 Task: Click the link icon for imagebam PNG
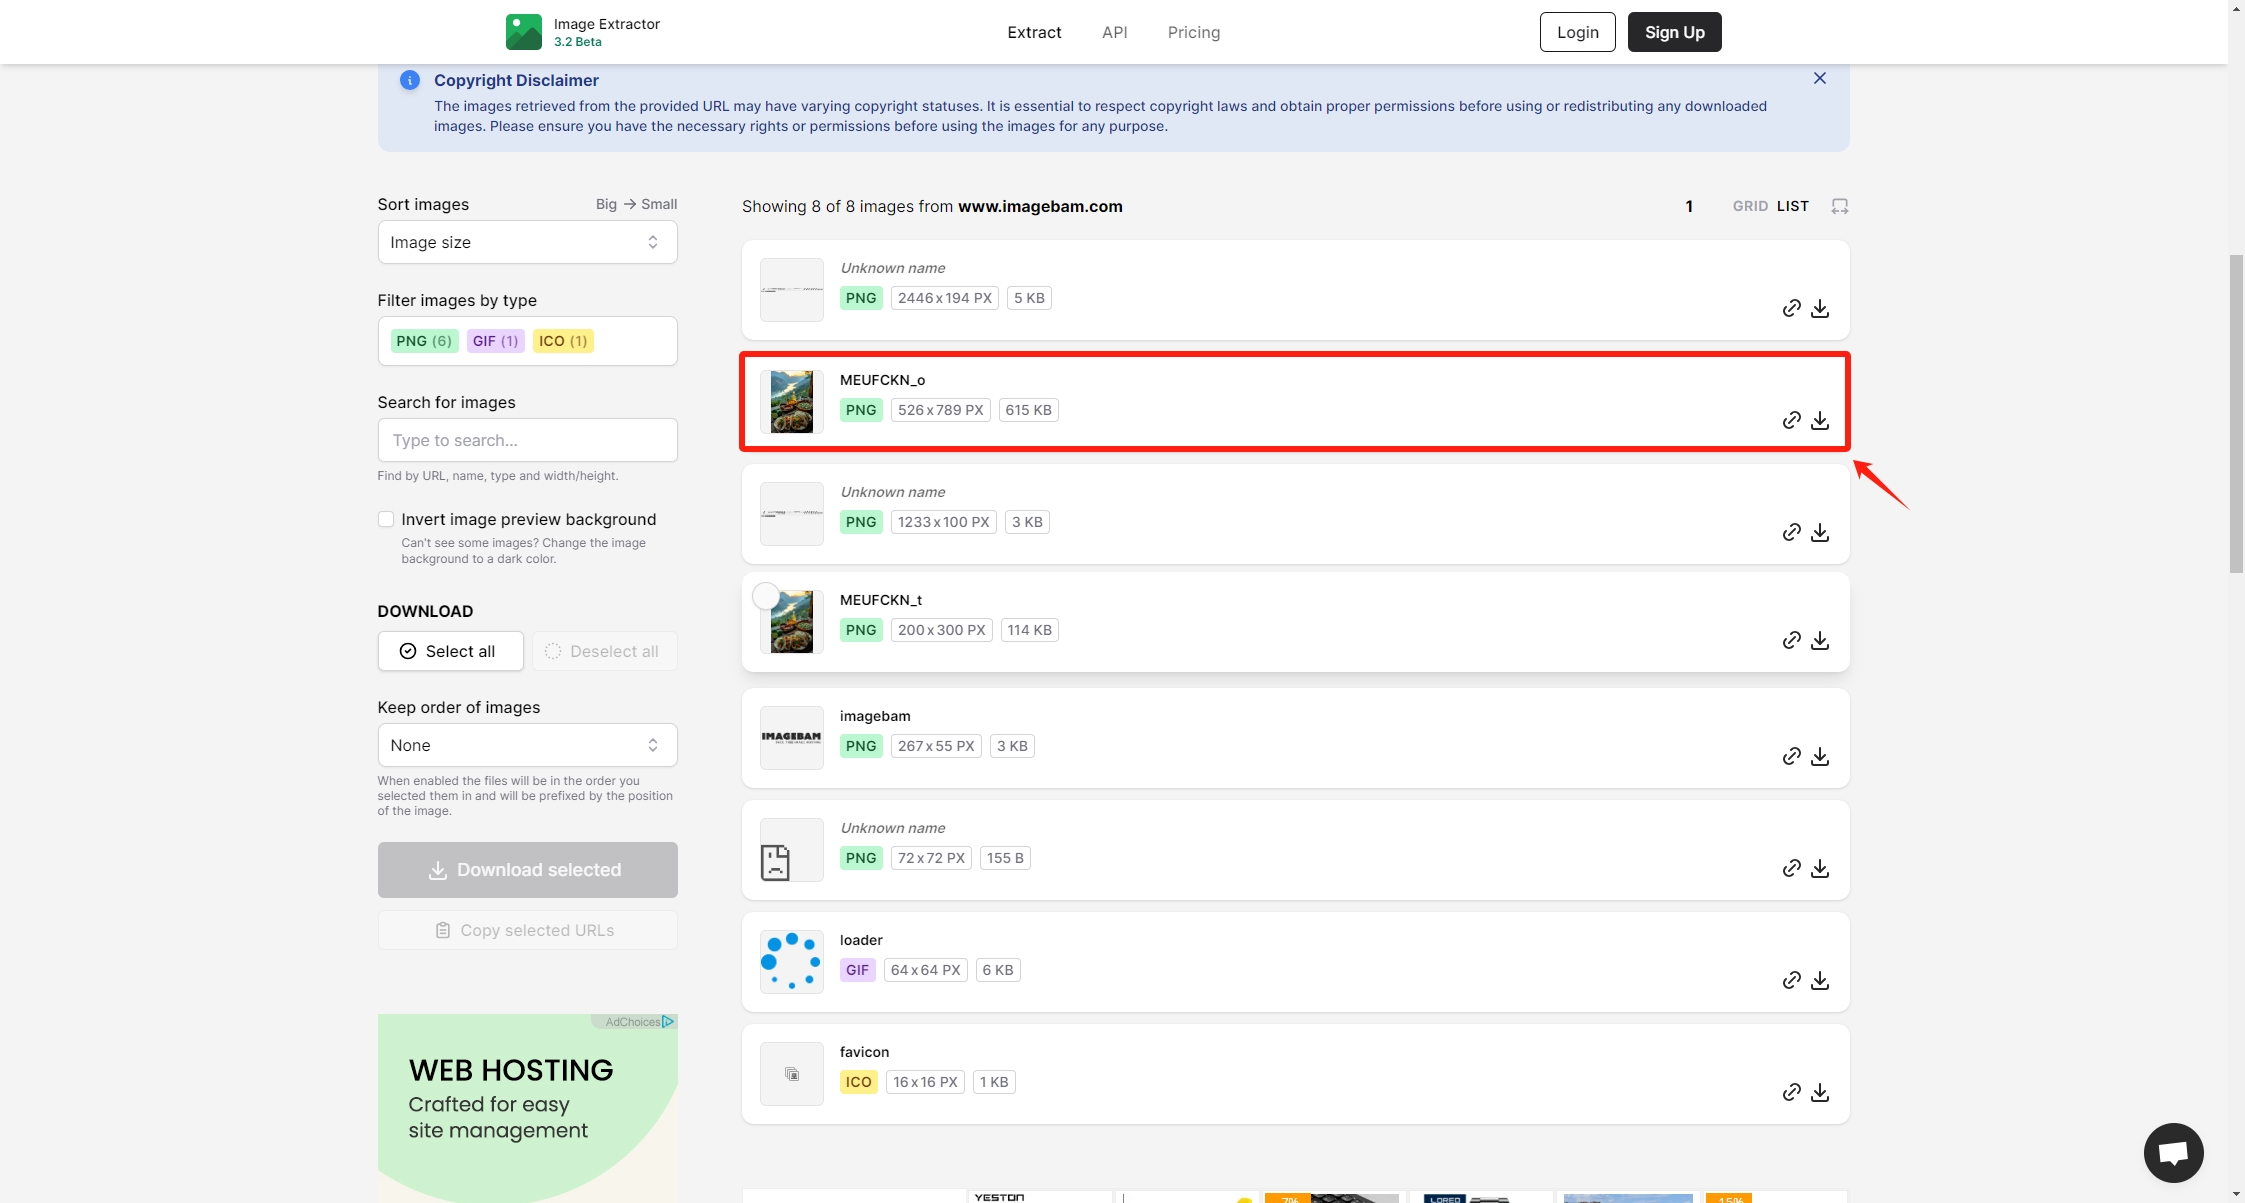click(1792, 756)
